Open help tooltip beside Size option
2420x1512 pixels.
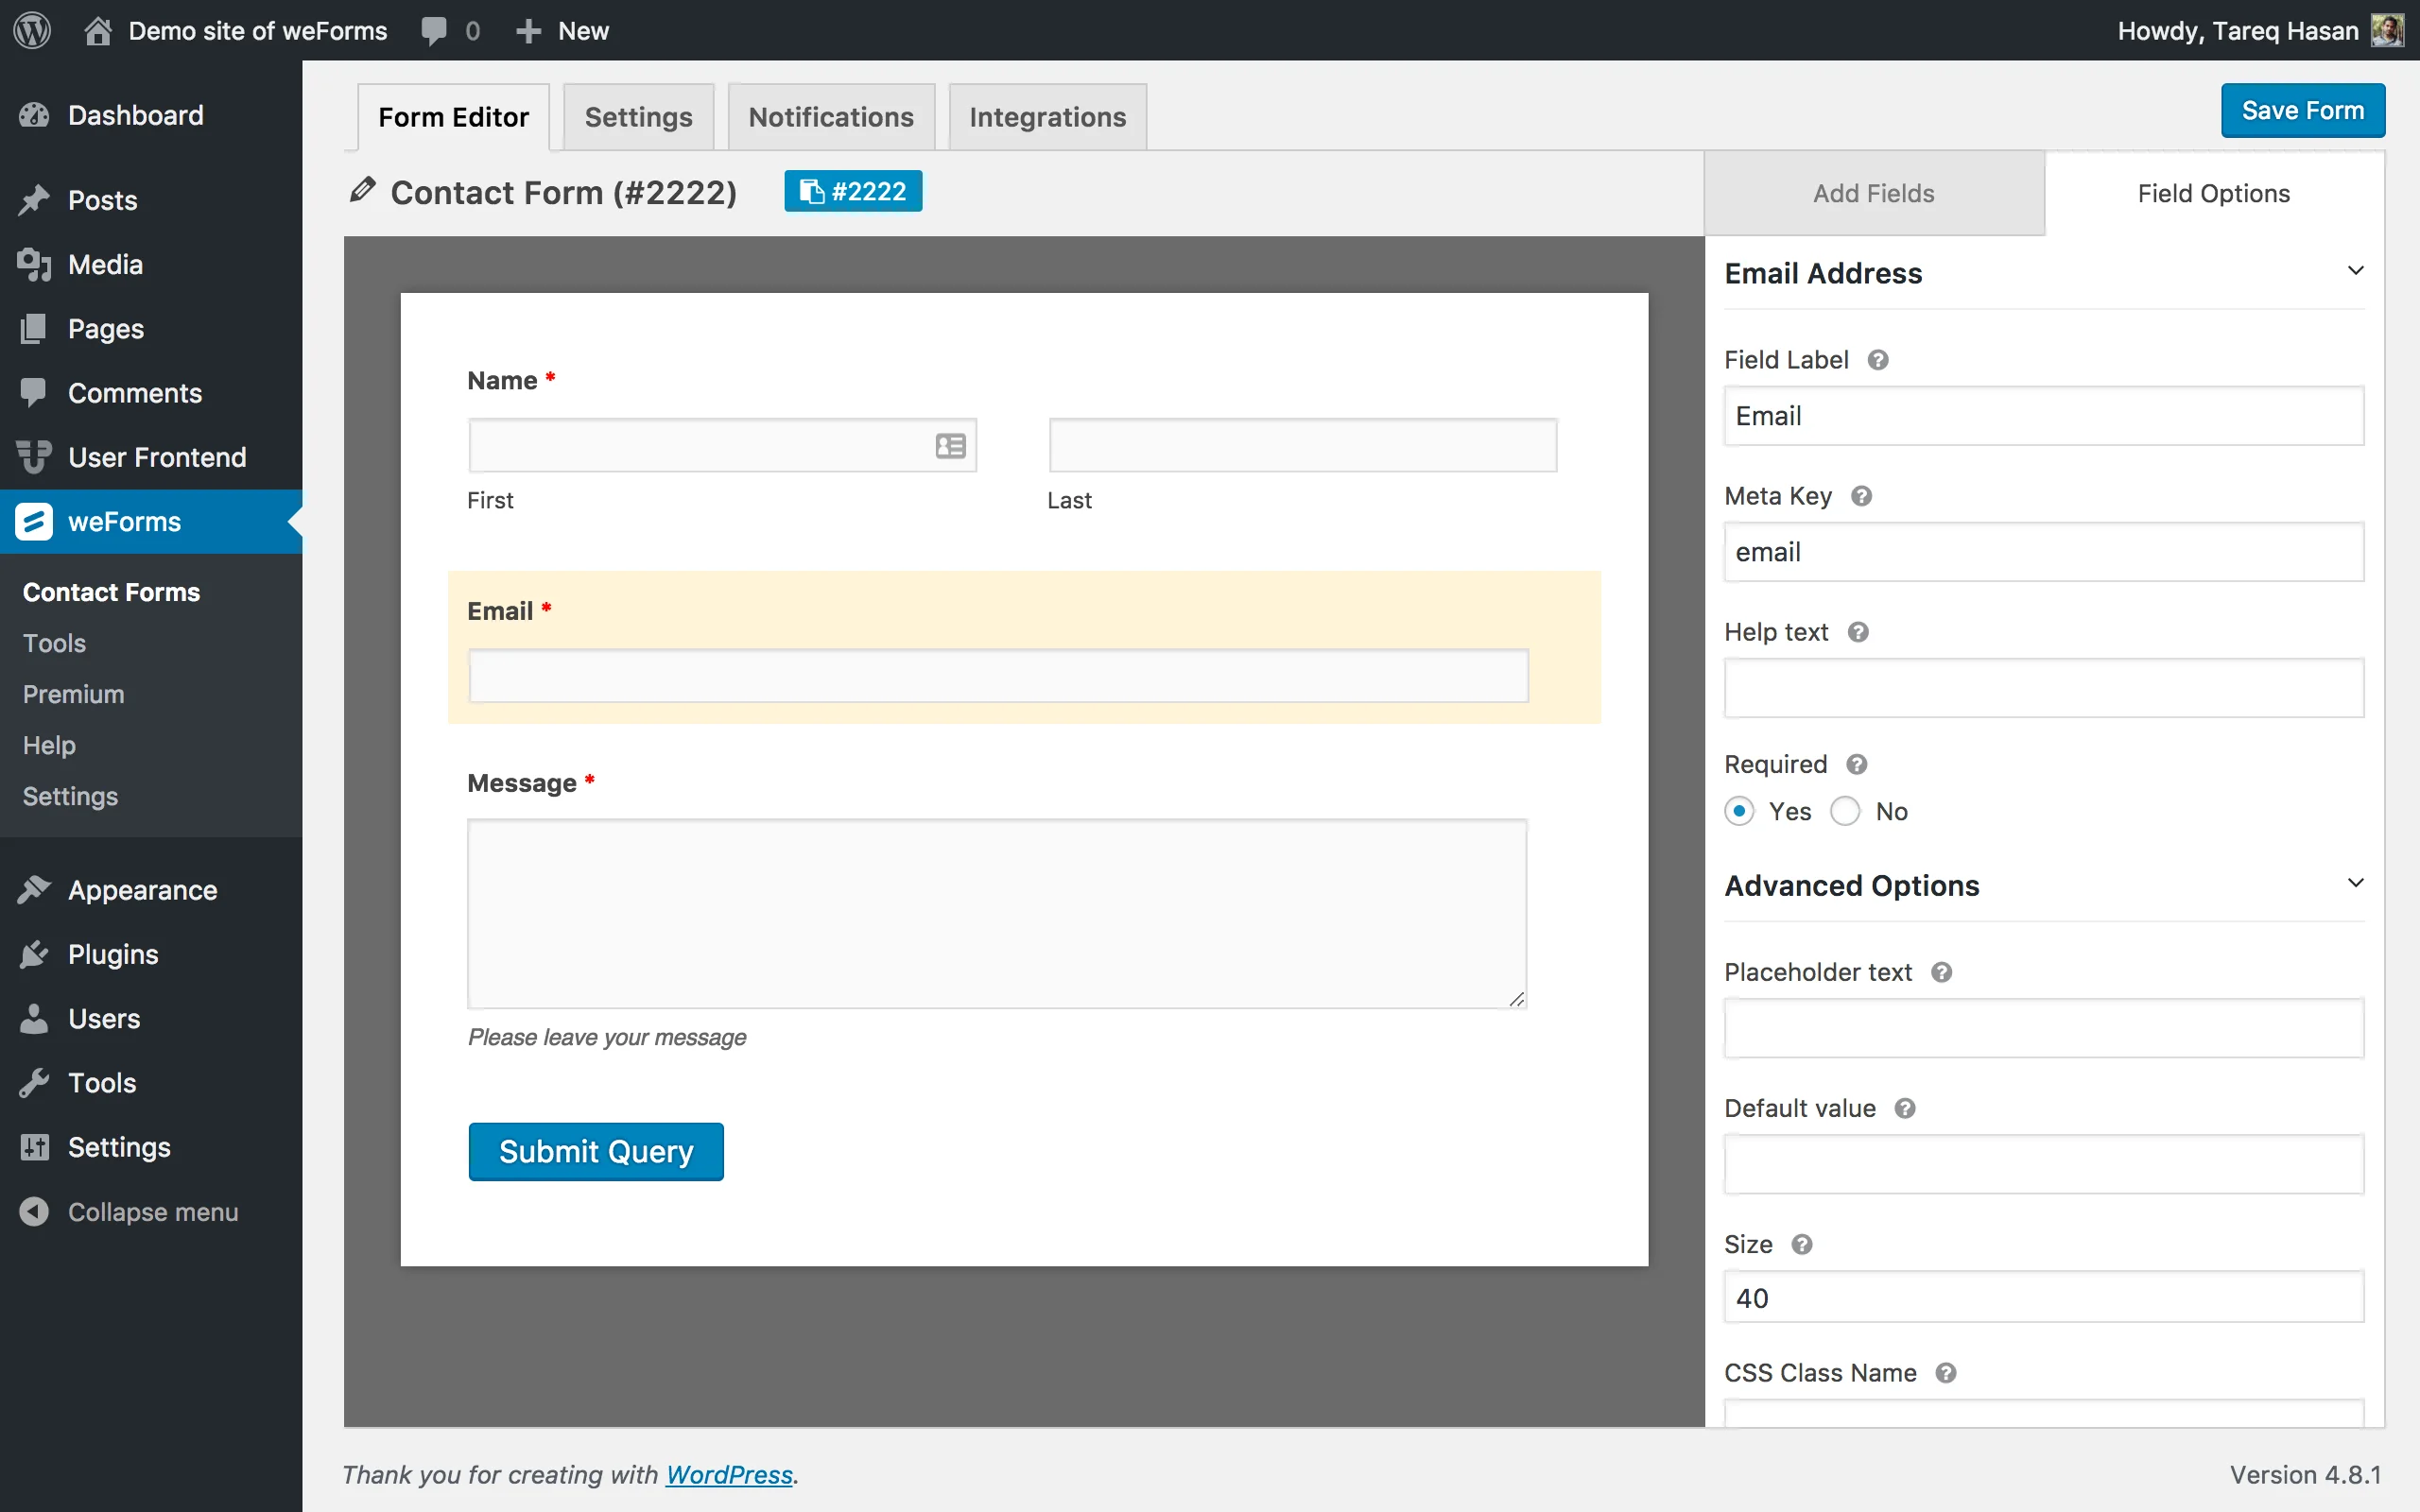[1804, 1244]
